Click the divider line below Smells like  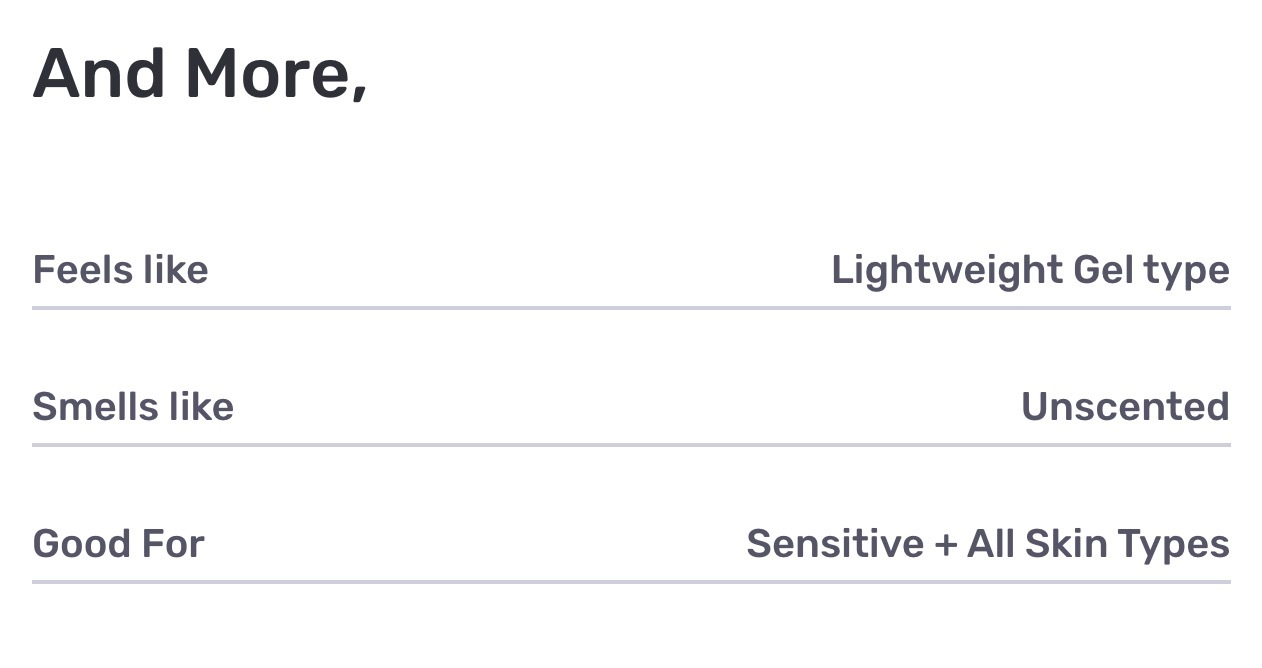pyautogui.click(x=631, y=445)
